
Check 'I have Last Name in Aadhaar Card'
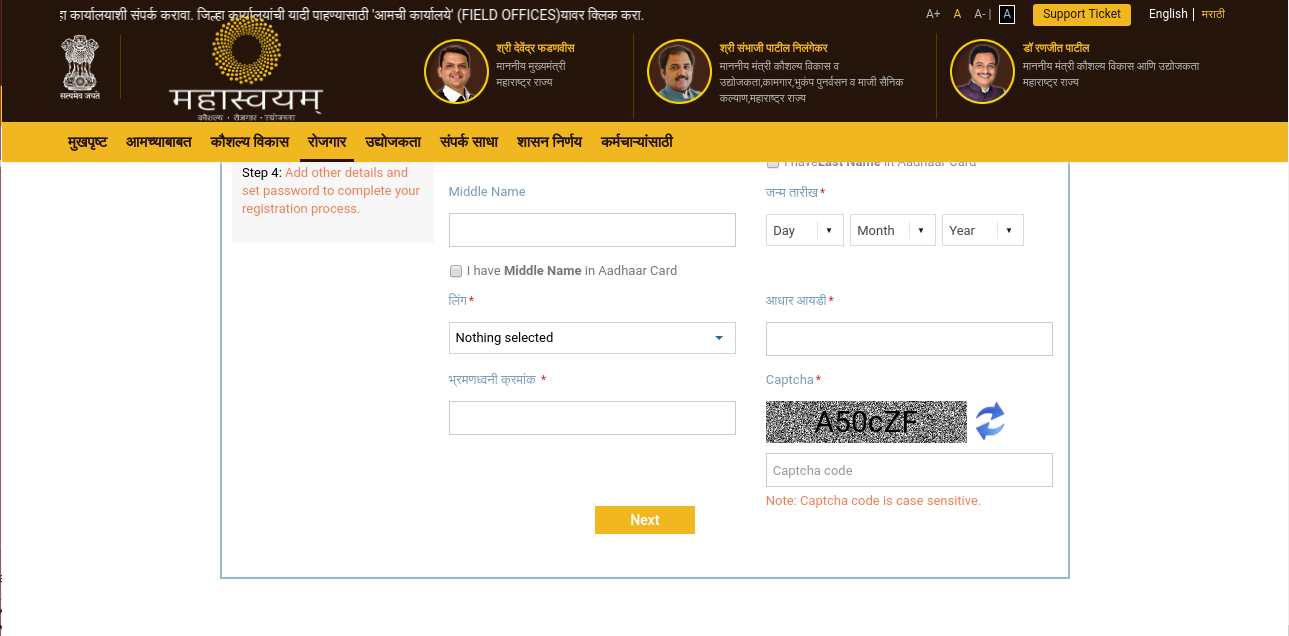[773, 163]
